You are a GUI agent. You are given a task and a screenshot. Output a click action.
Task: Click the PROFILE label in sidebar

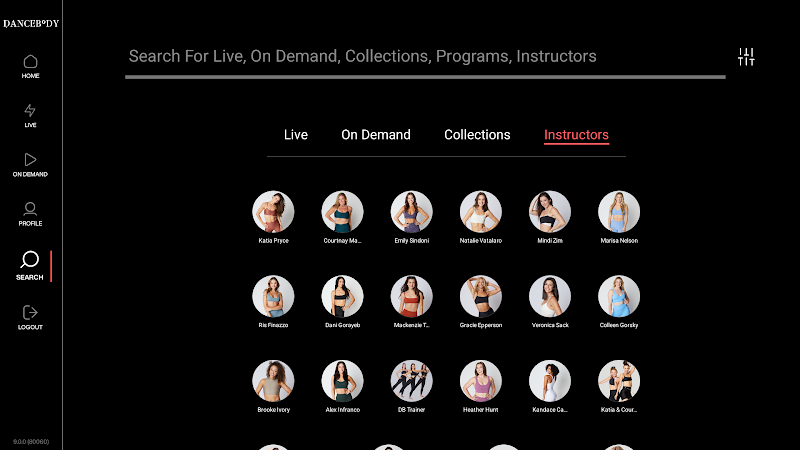pyautogui.click(x=30, y=223)
